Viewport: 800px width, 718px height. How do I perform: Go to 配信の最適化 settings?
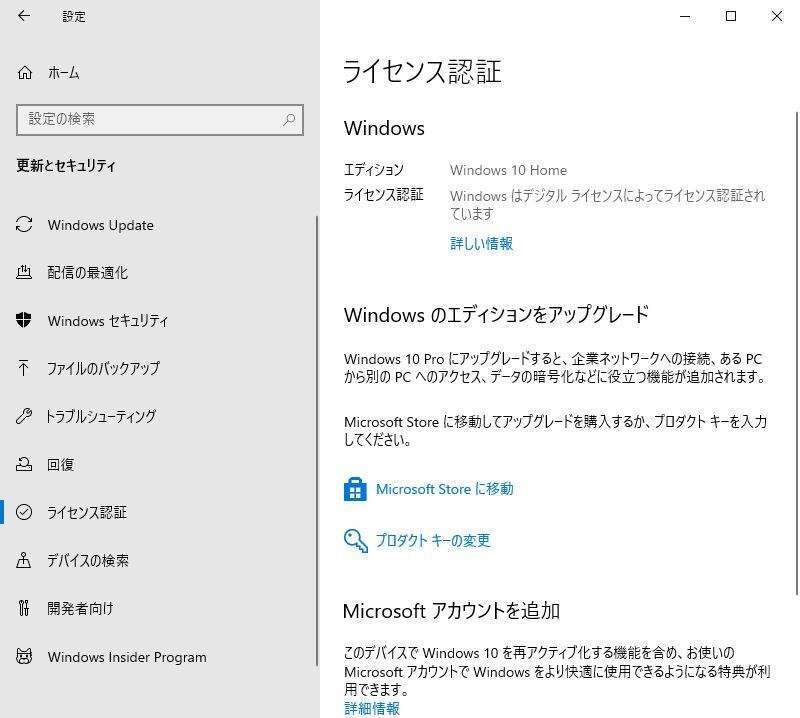pos(158,273)
